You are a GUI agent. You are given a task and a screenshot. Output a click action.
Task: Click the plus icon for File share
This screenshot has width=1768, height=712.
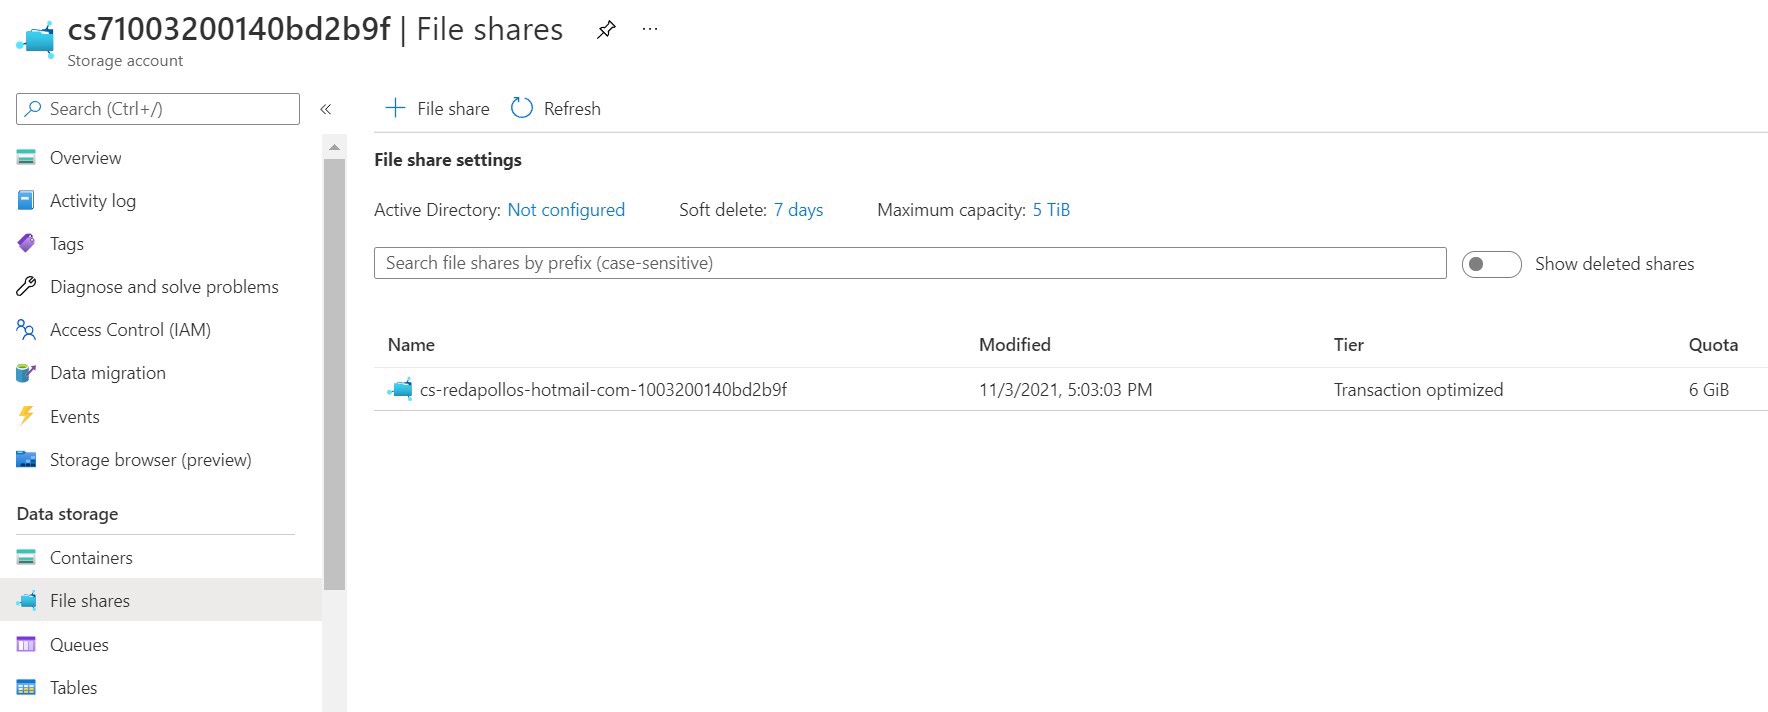pos(396,108)
